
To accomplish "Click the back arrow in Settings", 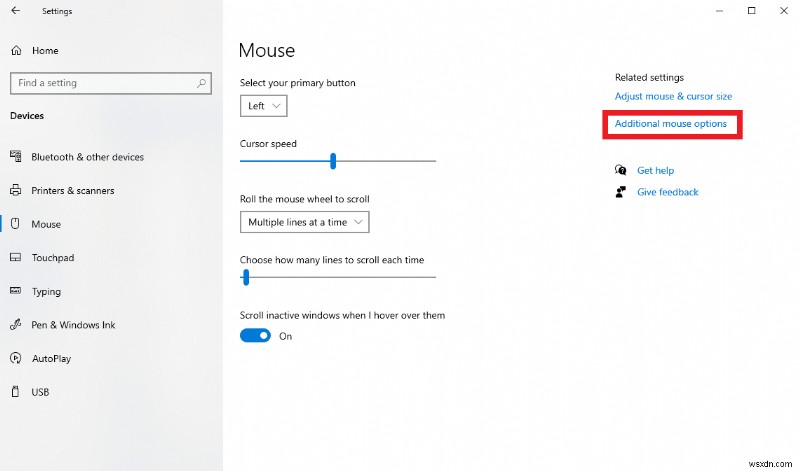I will tap(15, 11).
